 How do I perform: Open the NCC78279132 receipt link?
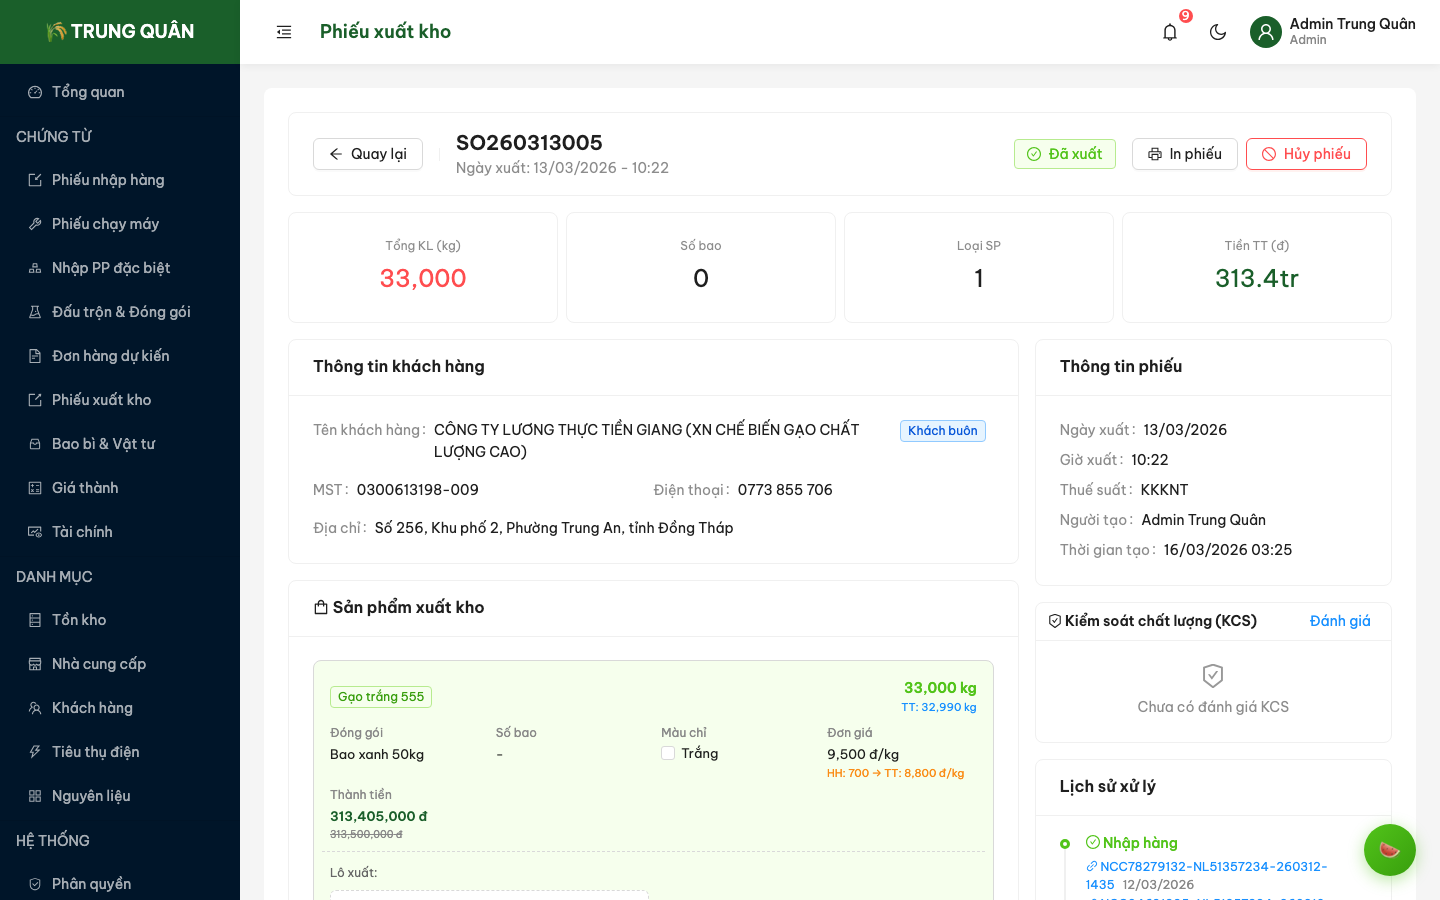pyautogui.click(x=1212, y=867)
